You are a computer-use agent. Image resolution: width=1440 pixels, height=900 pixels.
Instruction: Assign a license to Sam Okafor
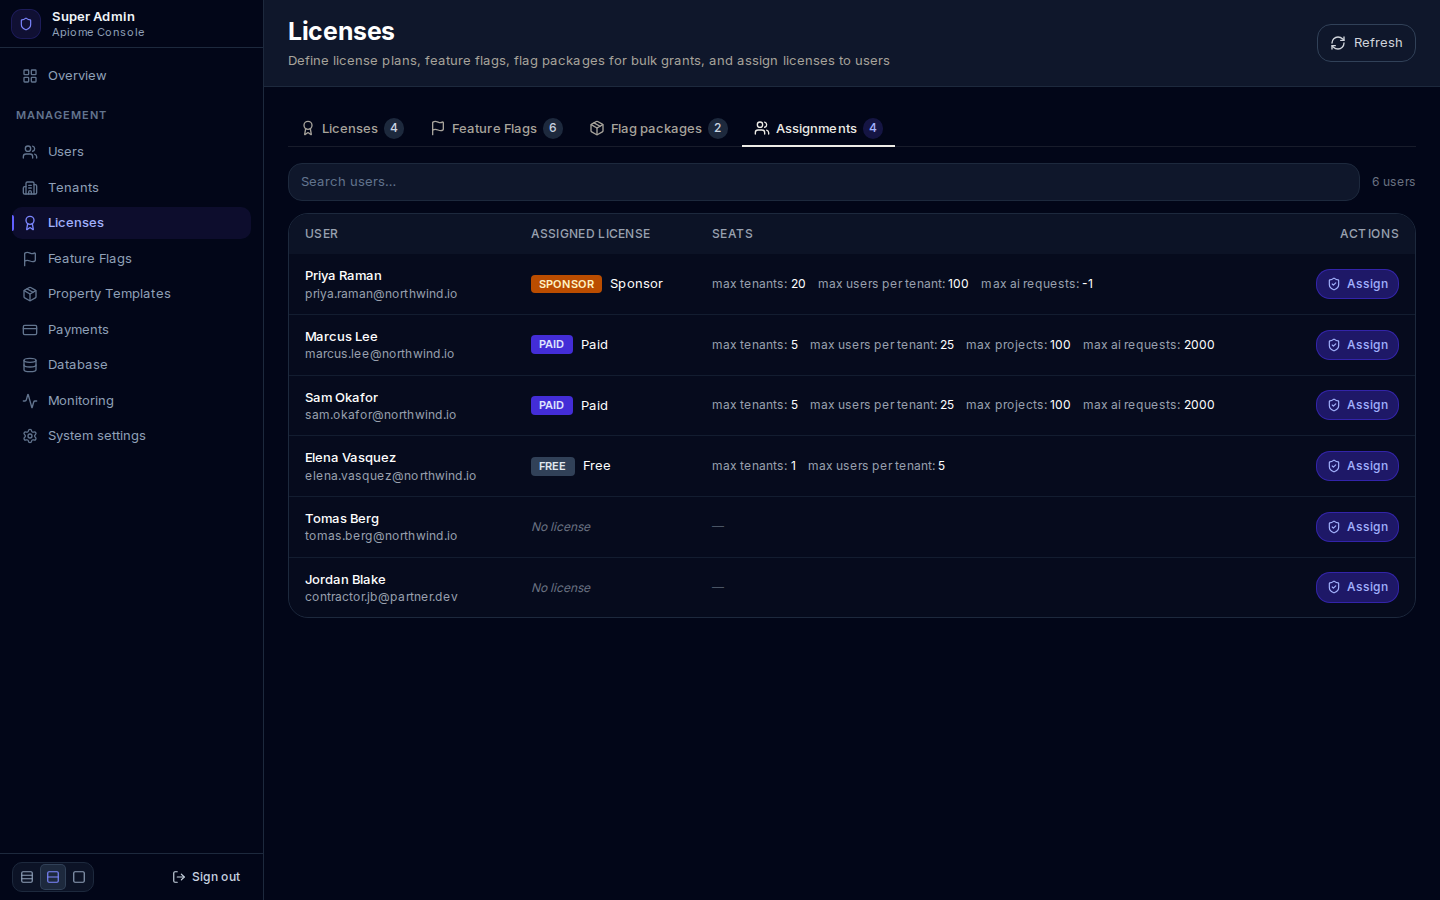pos(1357,405)
